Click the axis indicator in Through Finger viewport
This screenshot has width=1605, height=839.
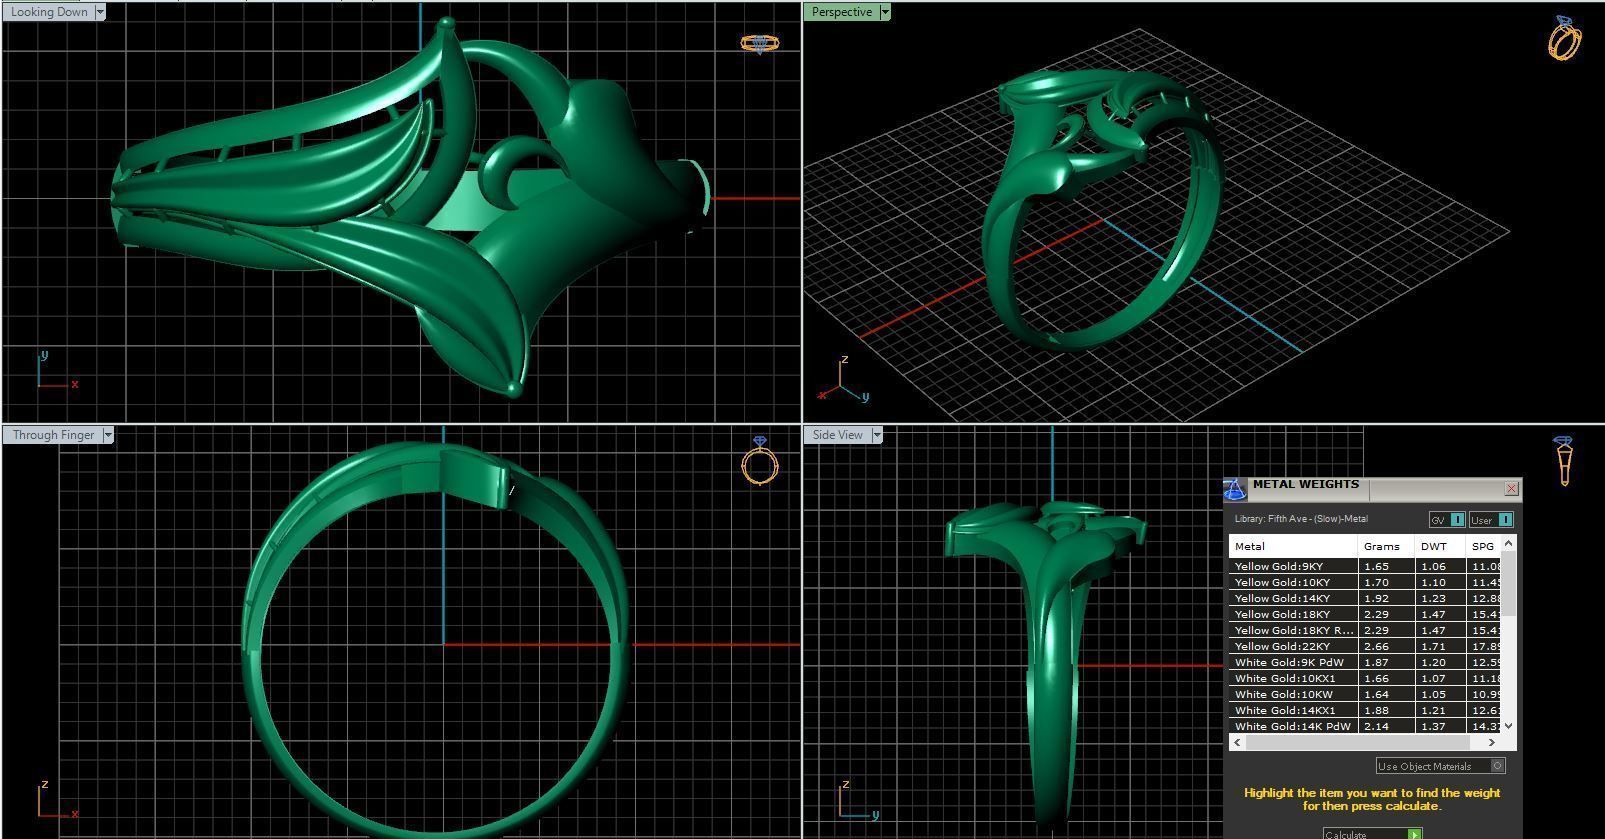coord(57,800)
